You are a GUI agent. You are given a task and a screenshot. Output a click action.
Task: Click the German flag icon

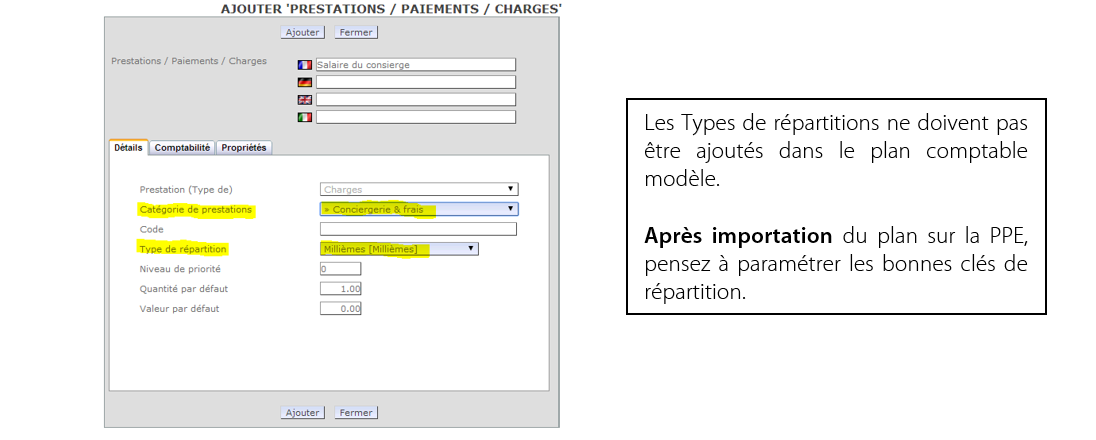point(305,82)
